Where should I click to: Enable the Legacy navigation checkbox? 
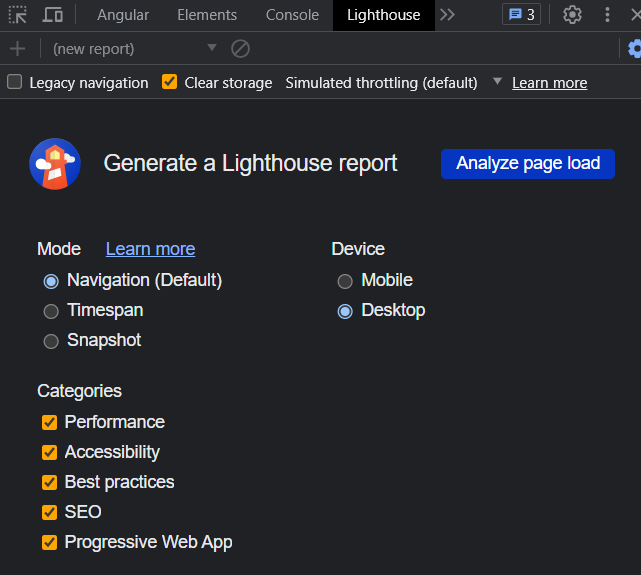coord(15,82)
